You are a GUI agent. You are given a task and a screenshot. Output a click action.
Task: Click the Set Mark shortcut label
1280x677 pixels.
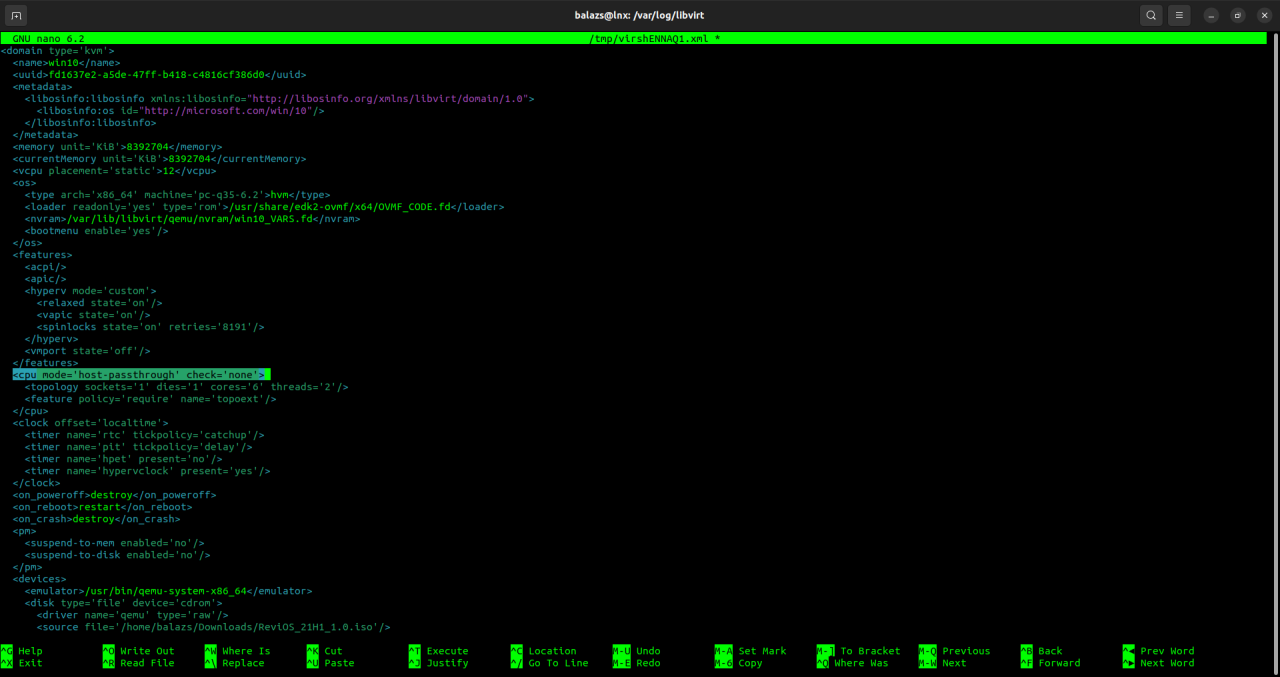(x=762, y=651)
